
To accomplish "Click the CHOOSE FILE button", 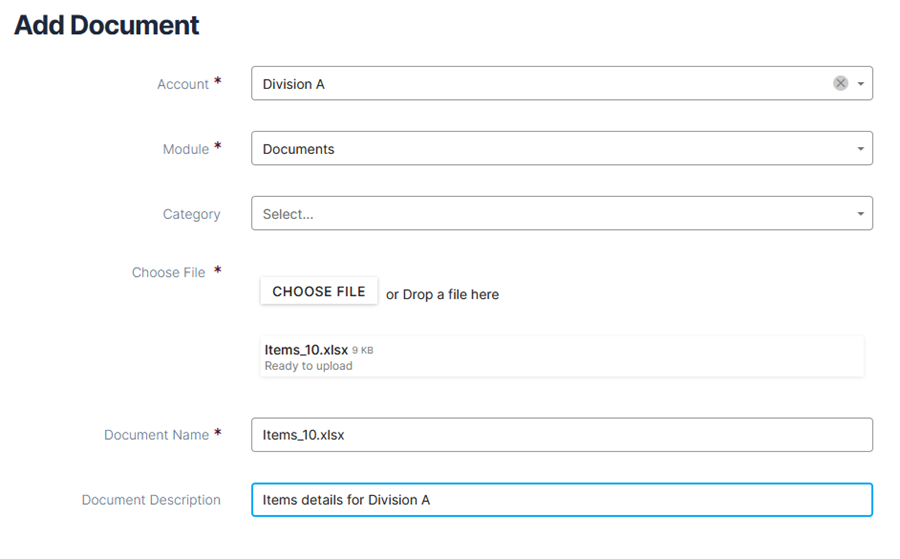I will pyautogui.click(x=319, y=291).
